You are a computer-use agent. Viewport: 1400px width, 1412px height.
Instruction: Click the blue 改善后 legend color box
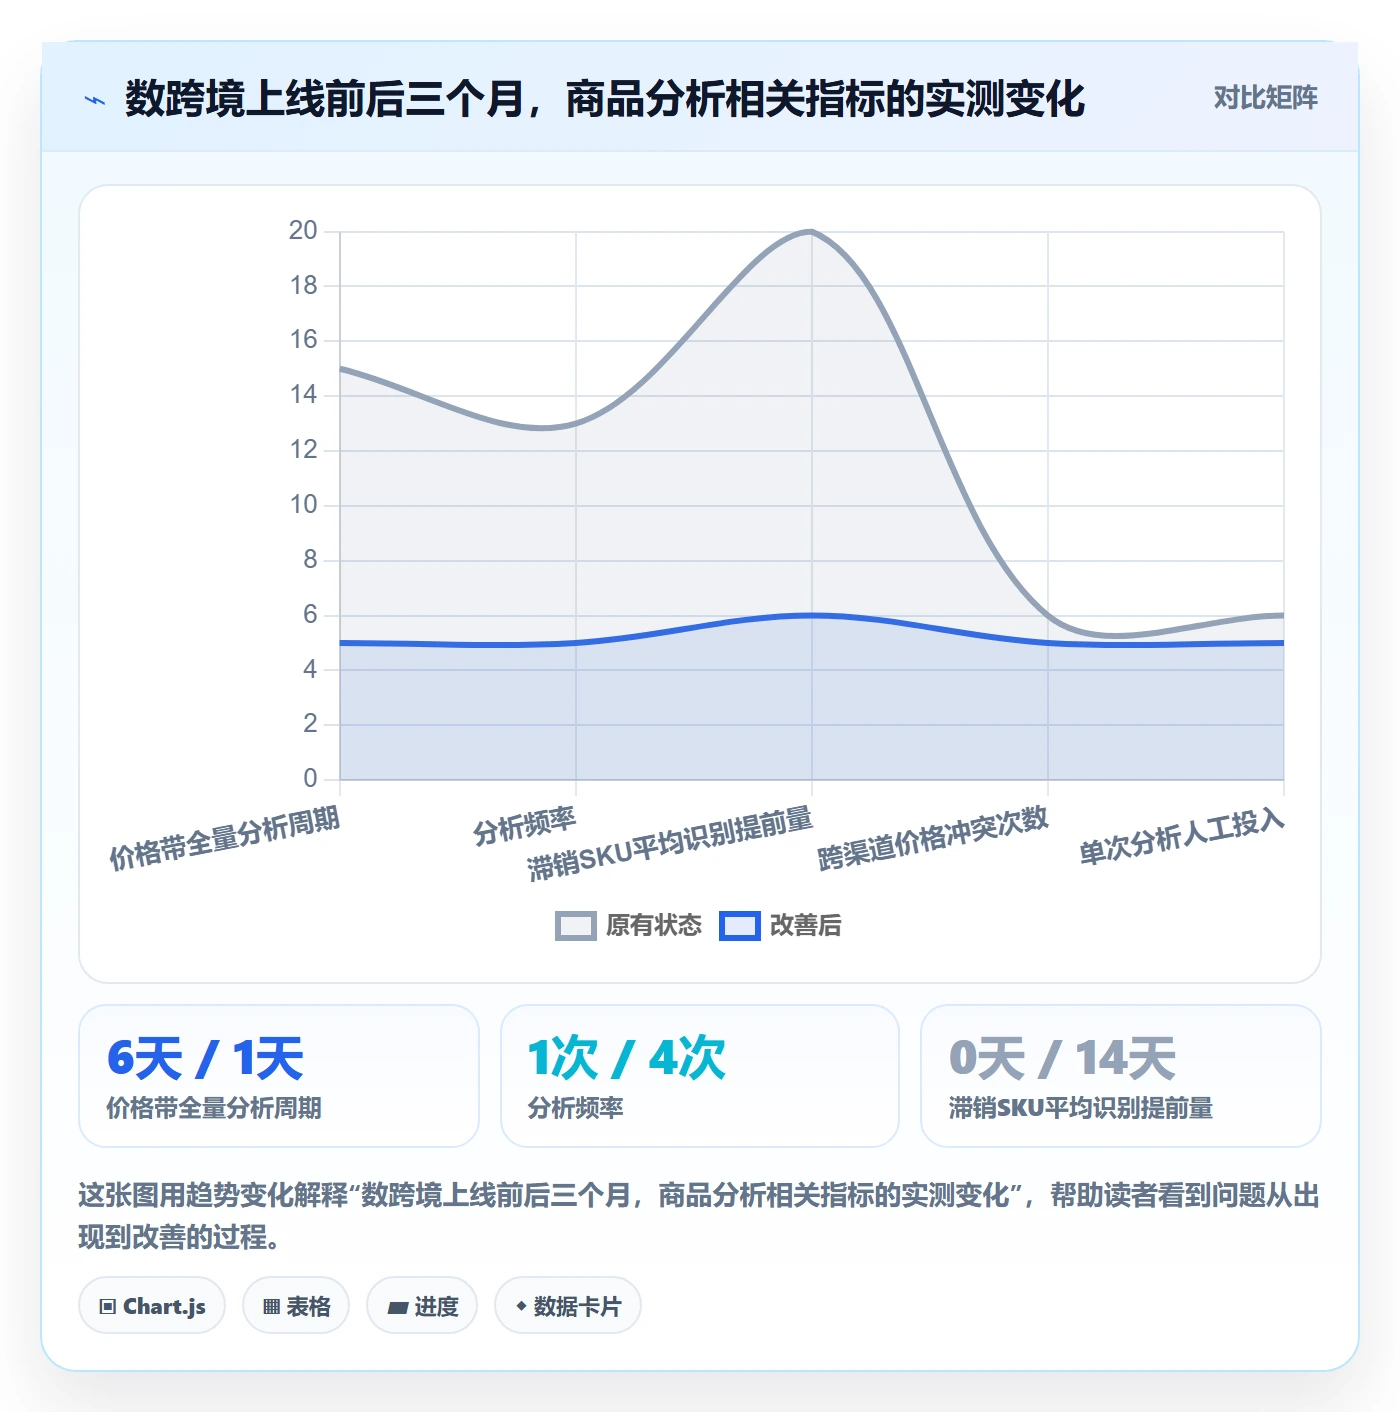tap(740, 926)
